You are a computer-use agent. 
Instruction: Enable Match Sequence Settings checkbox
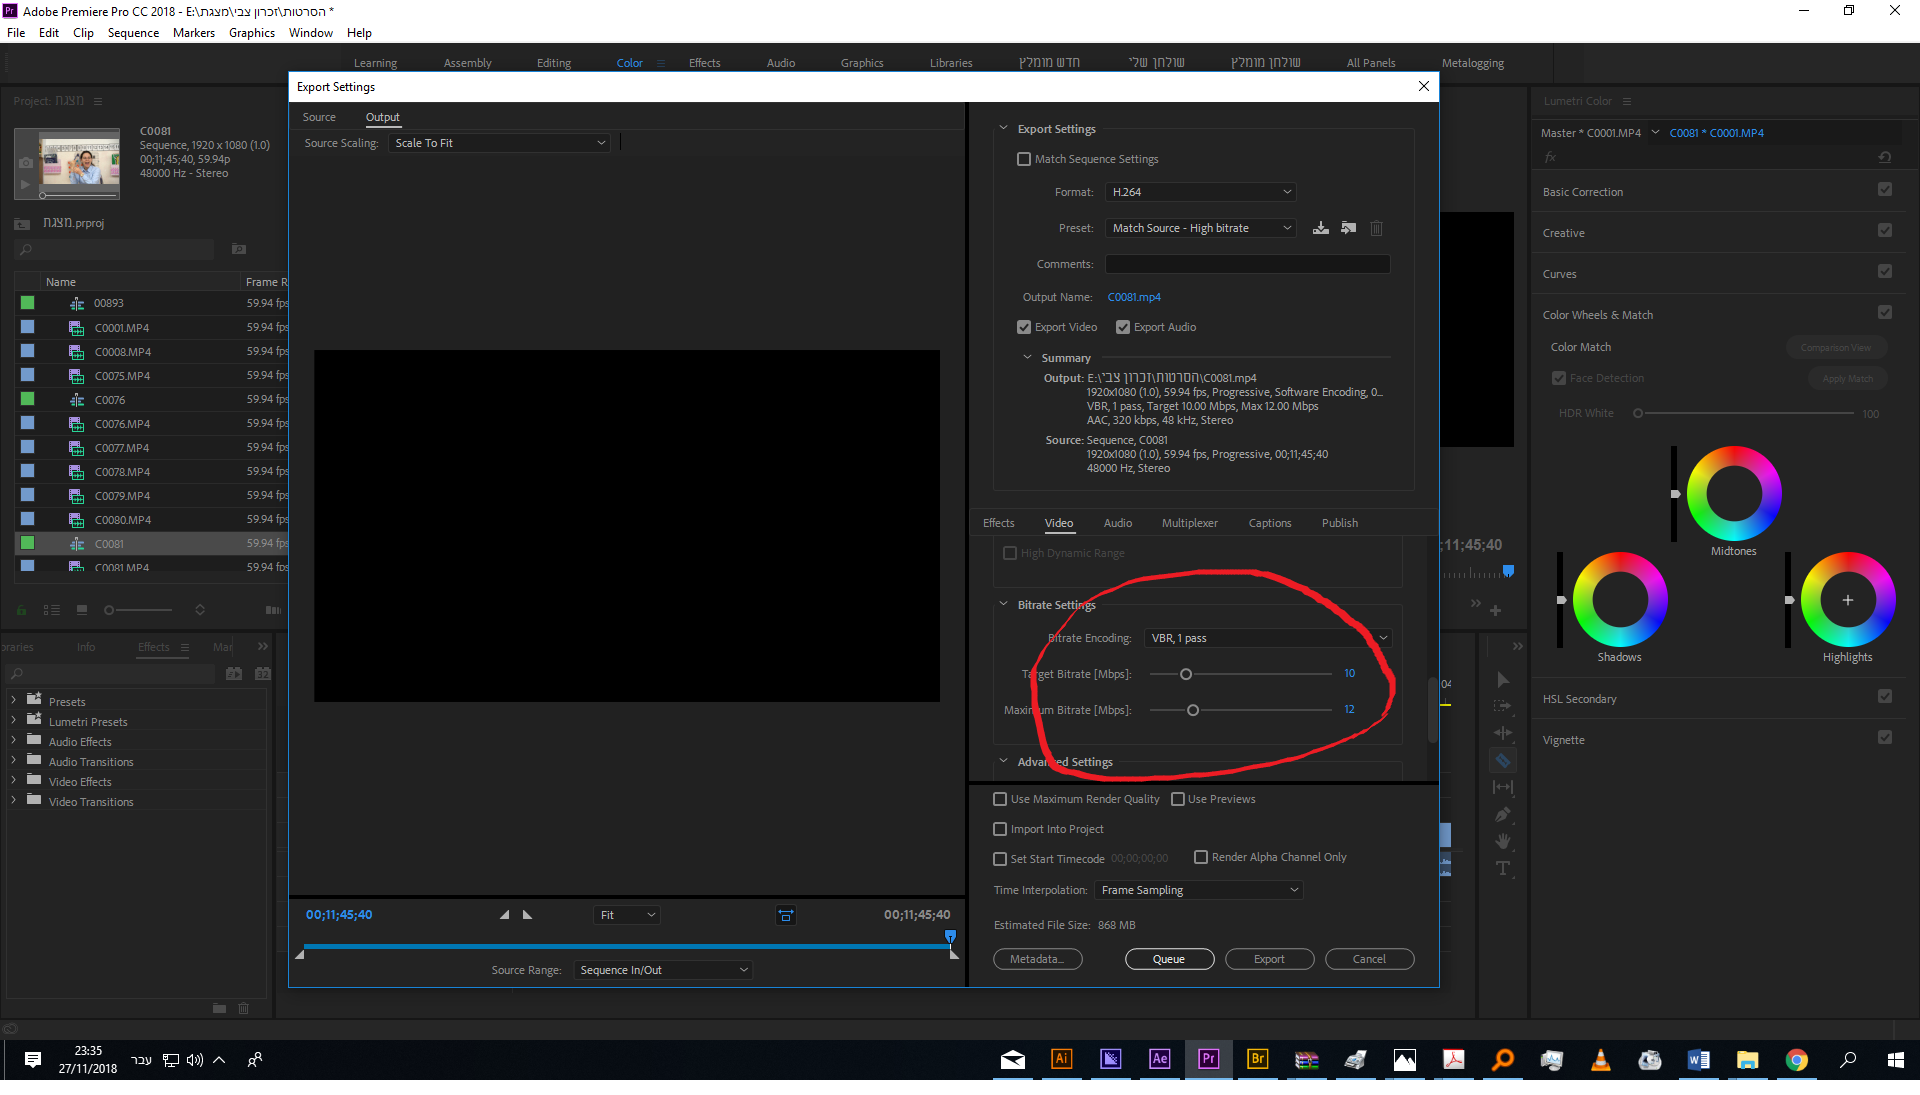(x=1024, y=159)
